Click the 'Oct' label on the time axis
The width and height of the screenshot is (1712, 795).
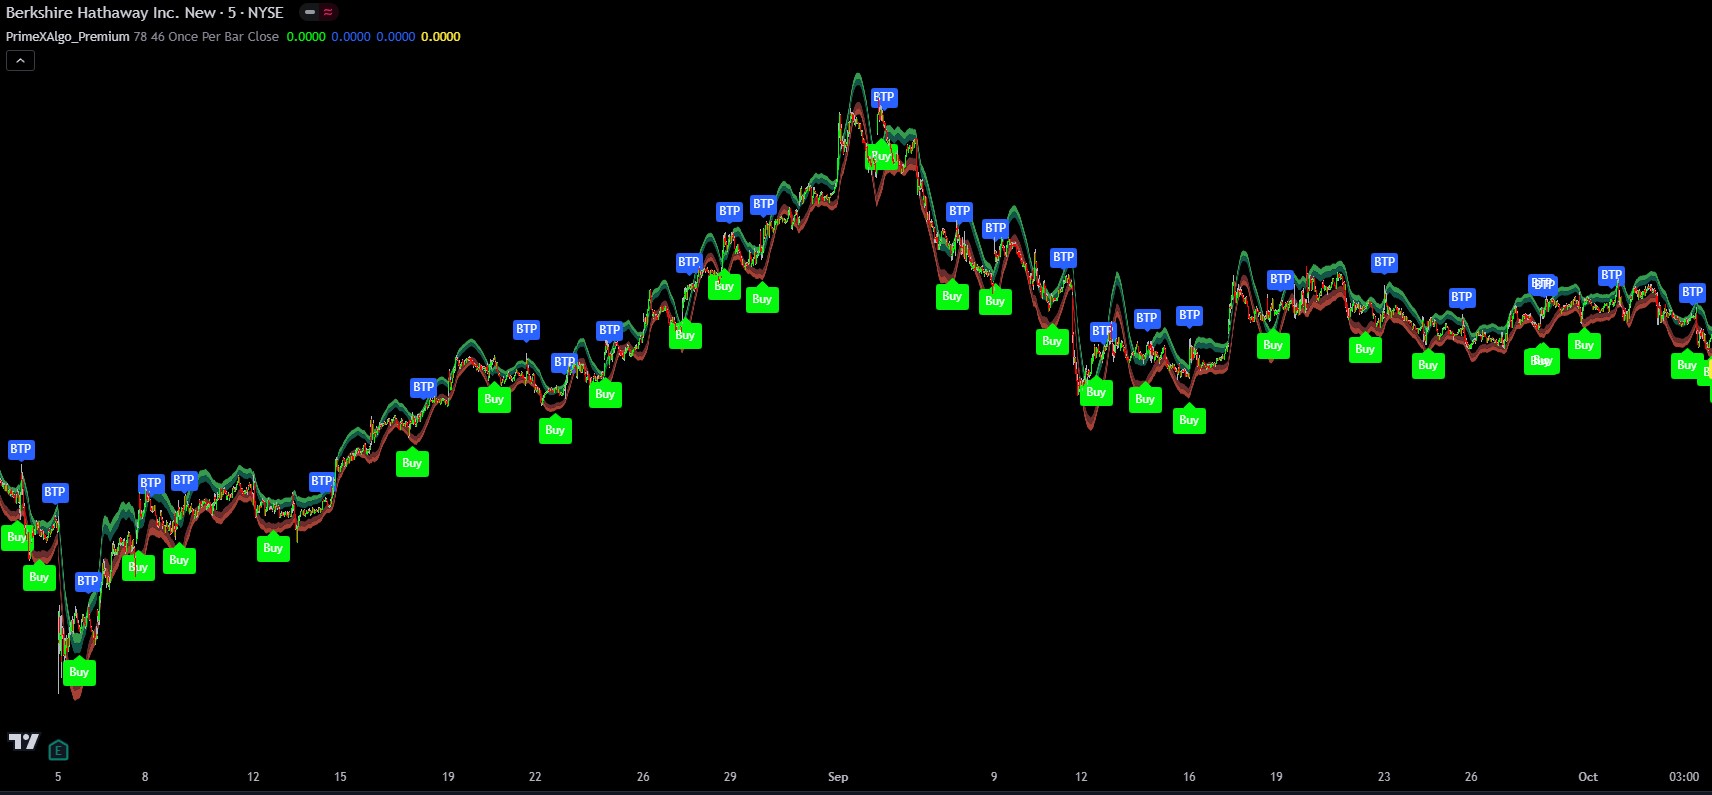1588,777
